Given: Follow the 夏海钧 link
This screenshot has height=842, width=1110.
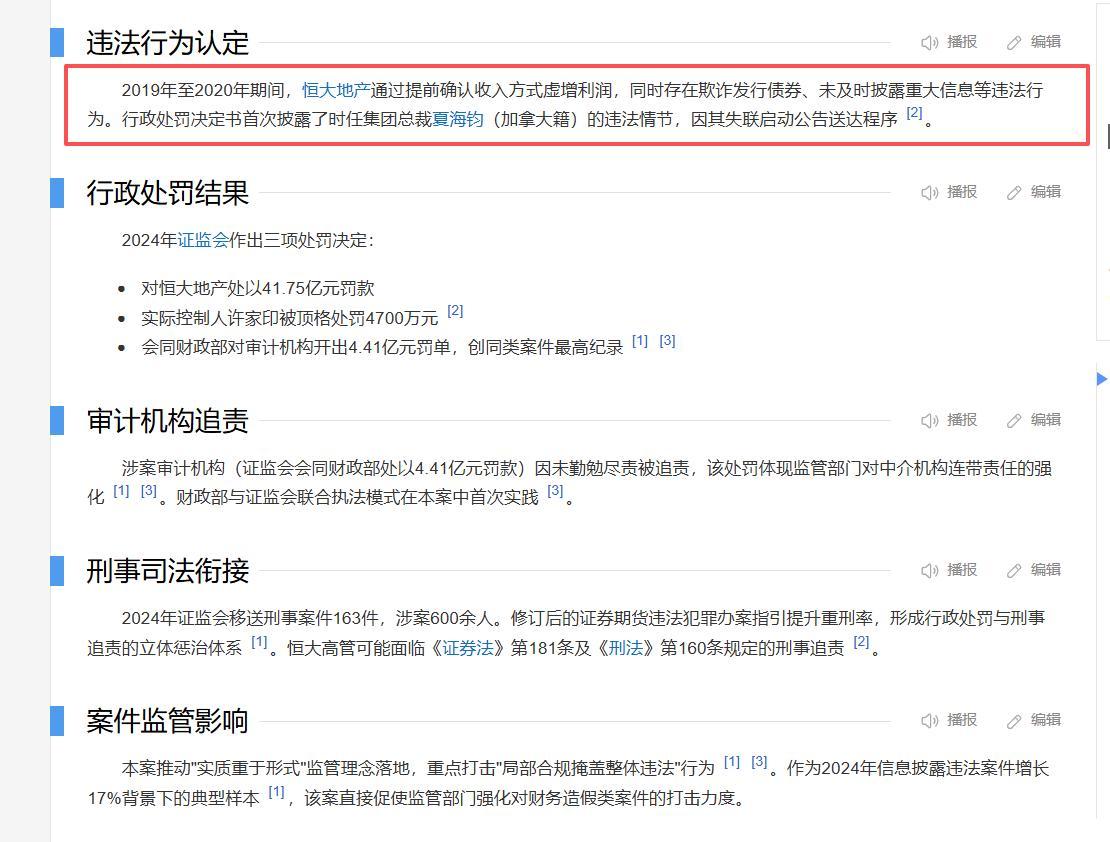Looking at the screenshot, I should (x=458, y=119).
